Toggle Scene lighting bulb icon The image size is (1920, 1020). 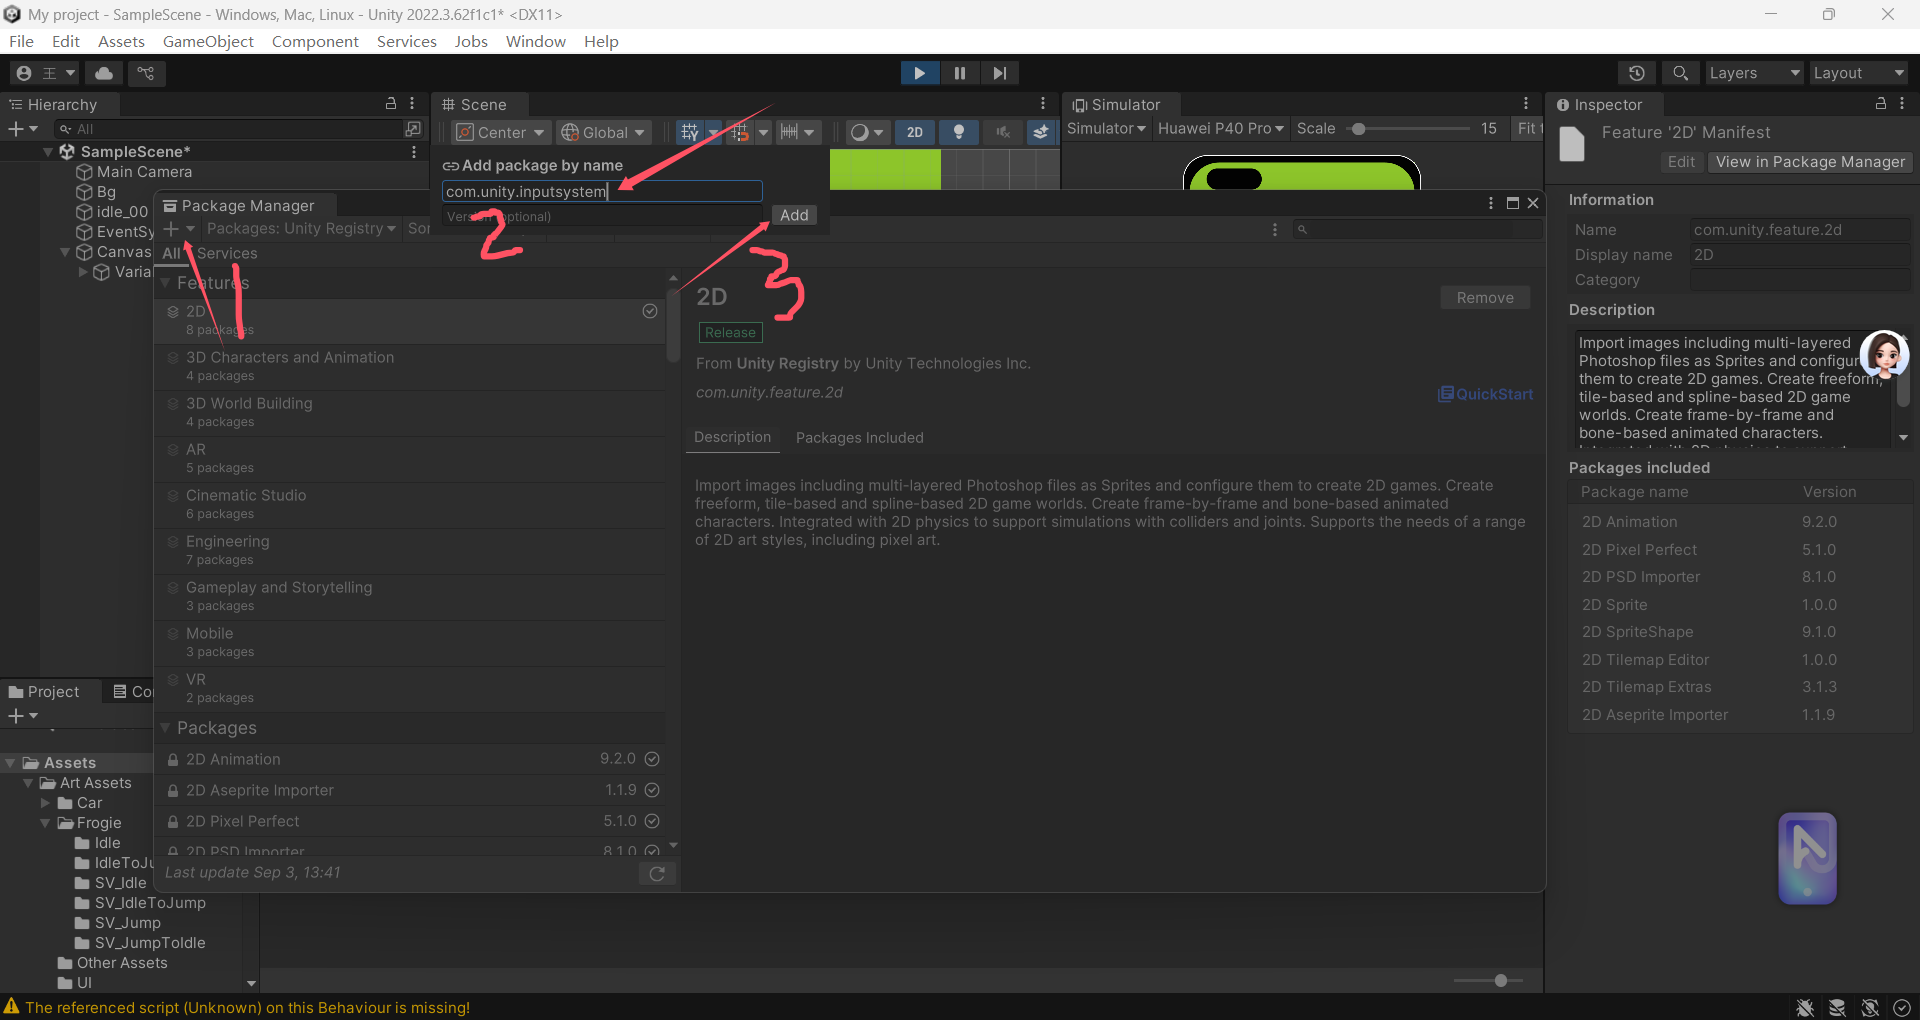pyautogui.click(x=959, y=132)
